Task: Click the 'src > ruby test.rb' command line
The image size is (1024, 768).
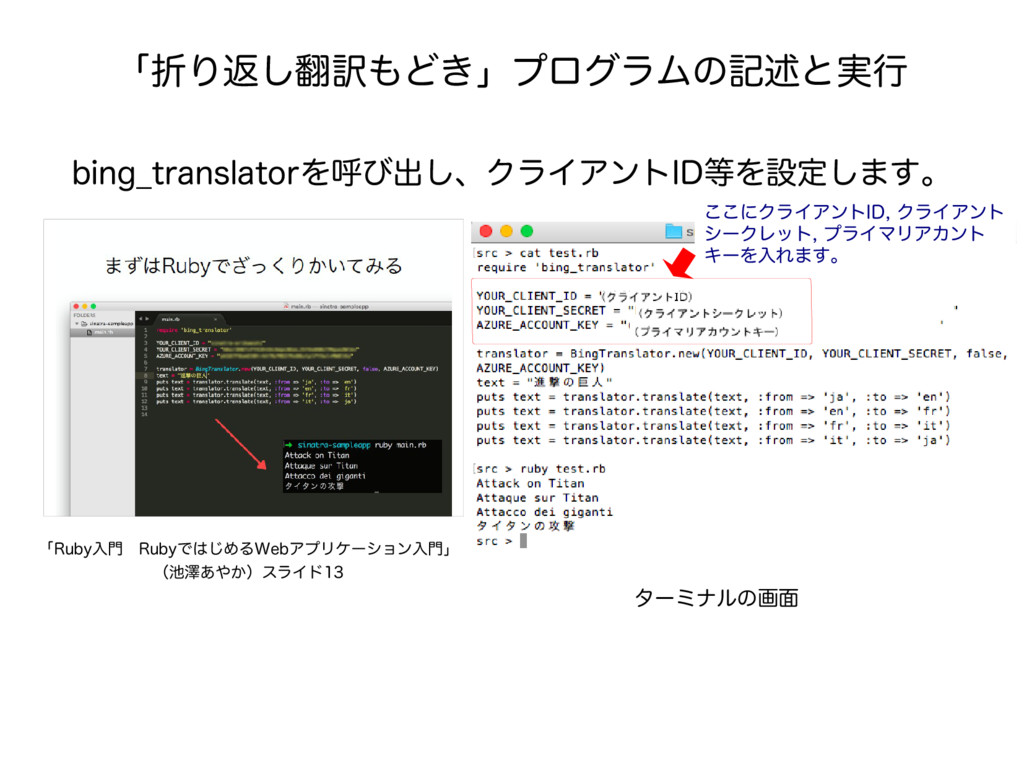Action: [x=541, y=469]
